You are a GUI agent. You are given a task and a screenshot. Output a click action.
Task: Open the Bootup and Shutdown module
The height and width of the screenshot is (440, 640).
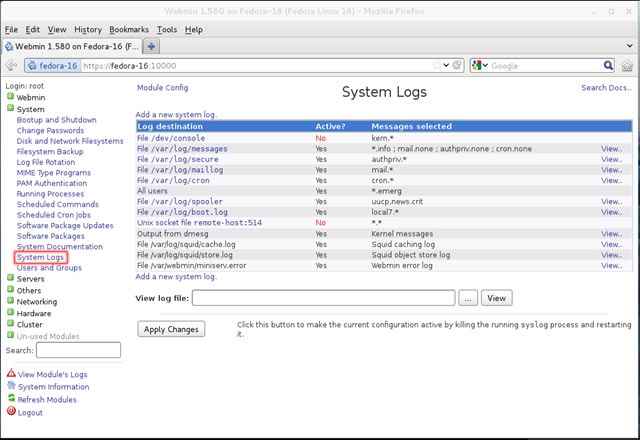point(57,120)
